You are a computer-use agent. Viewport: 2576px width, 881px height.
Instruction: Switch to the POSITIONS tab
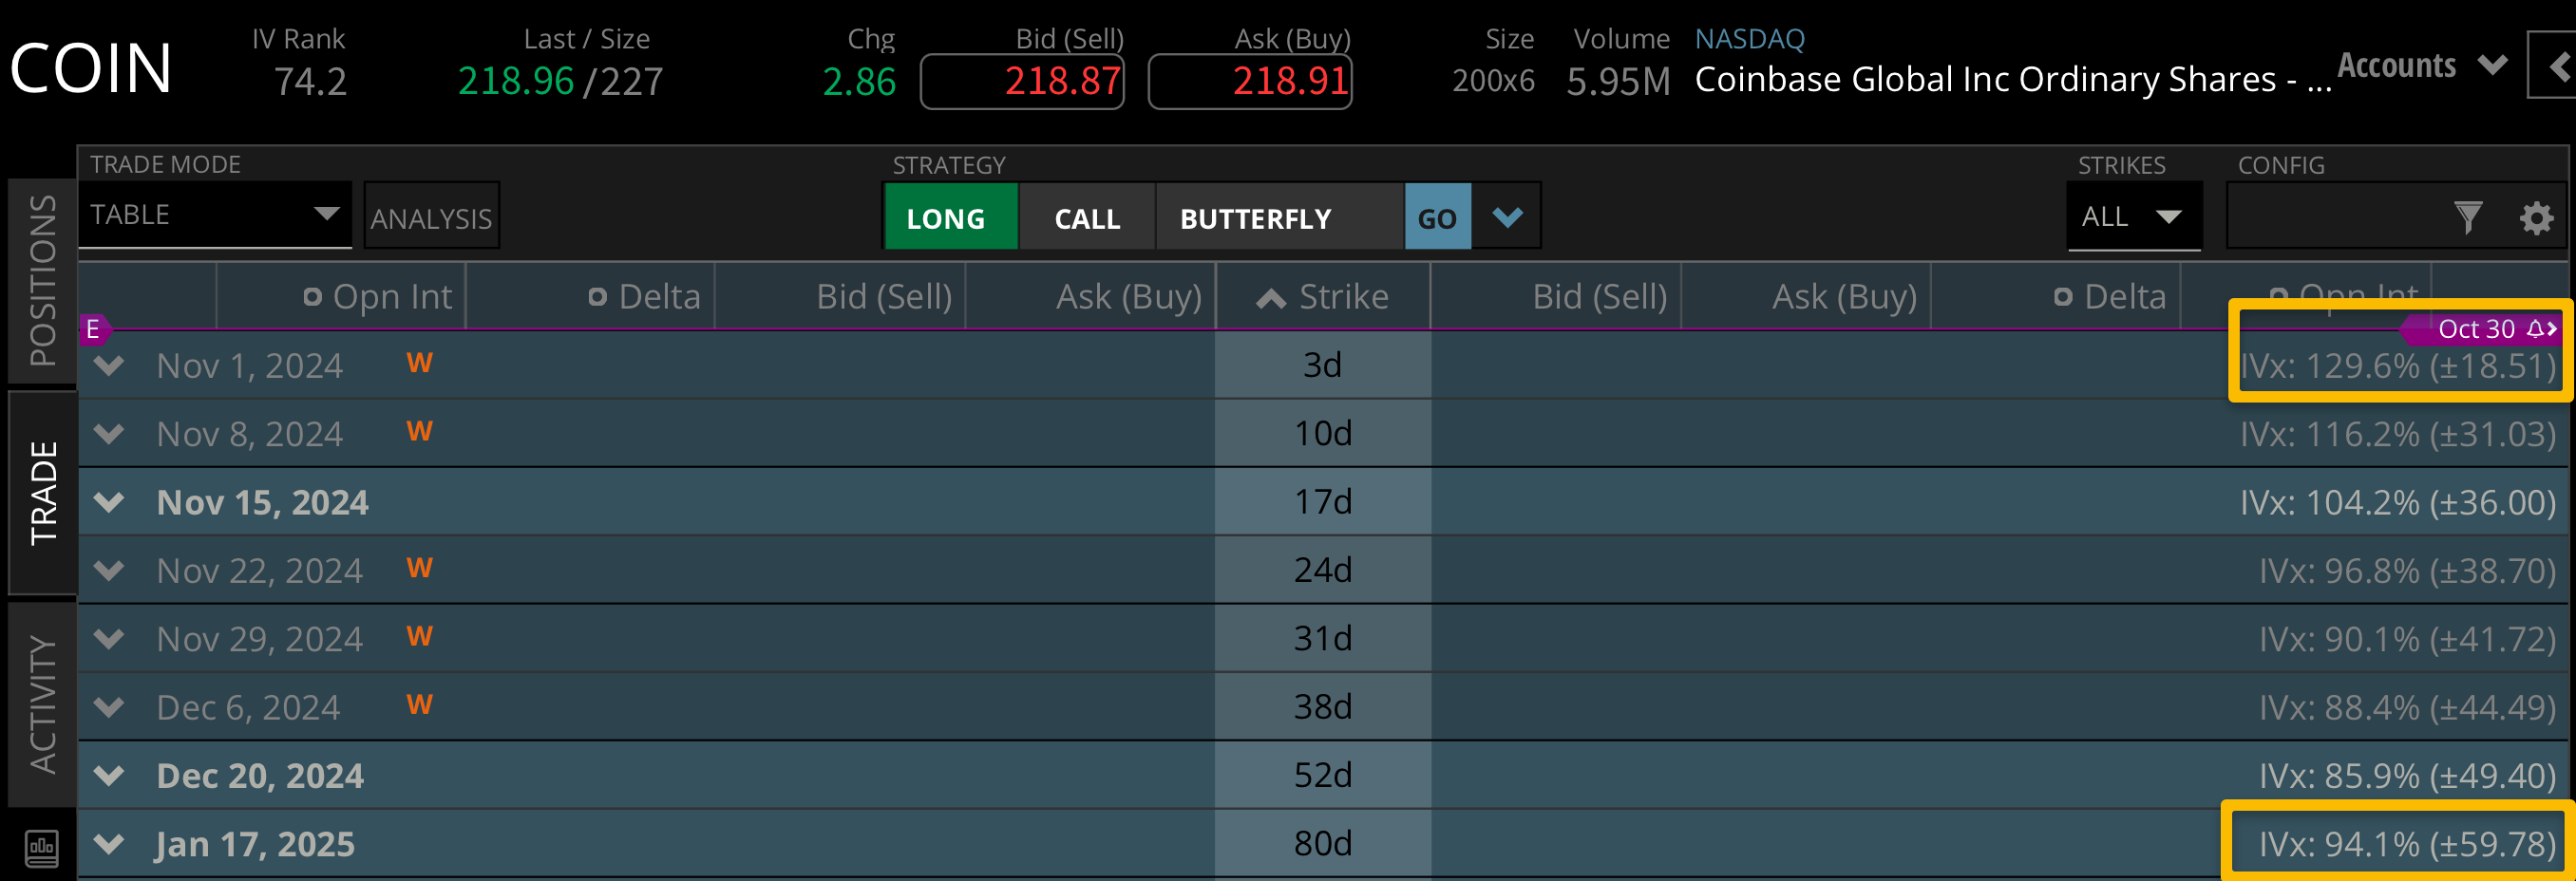point(41,278)
